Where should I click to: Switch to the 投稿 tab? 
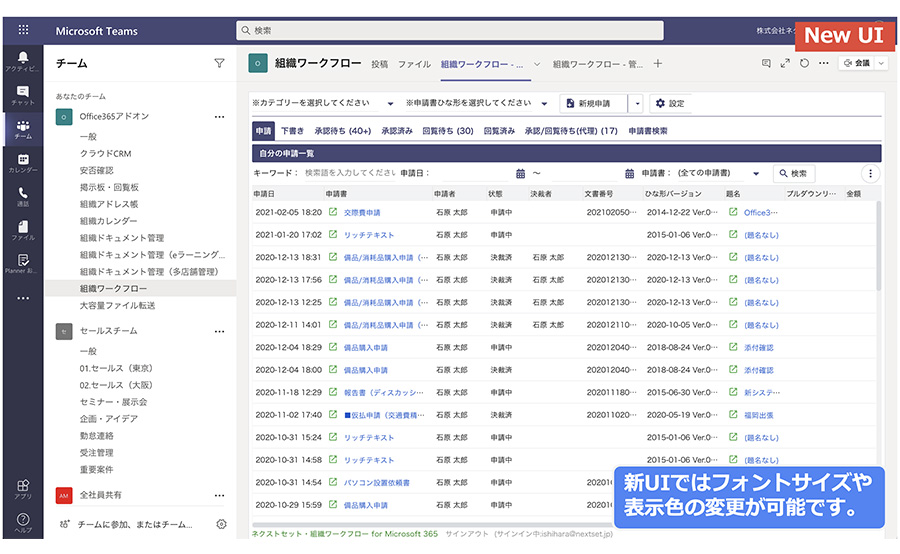[x=379, y=64]
